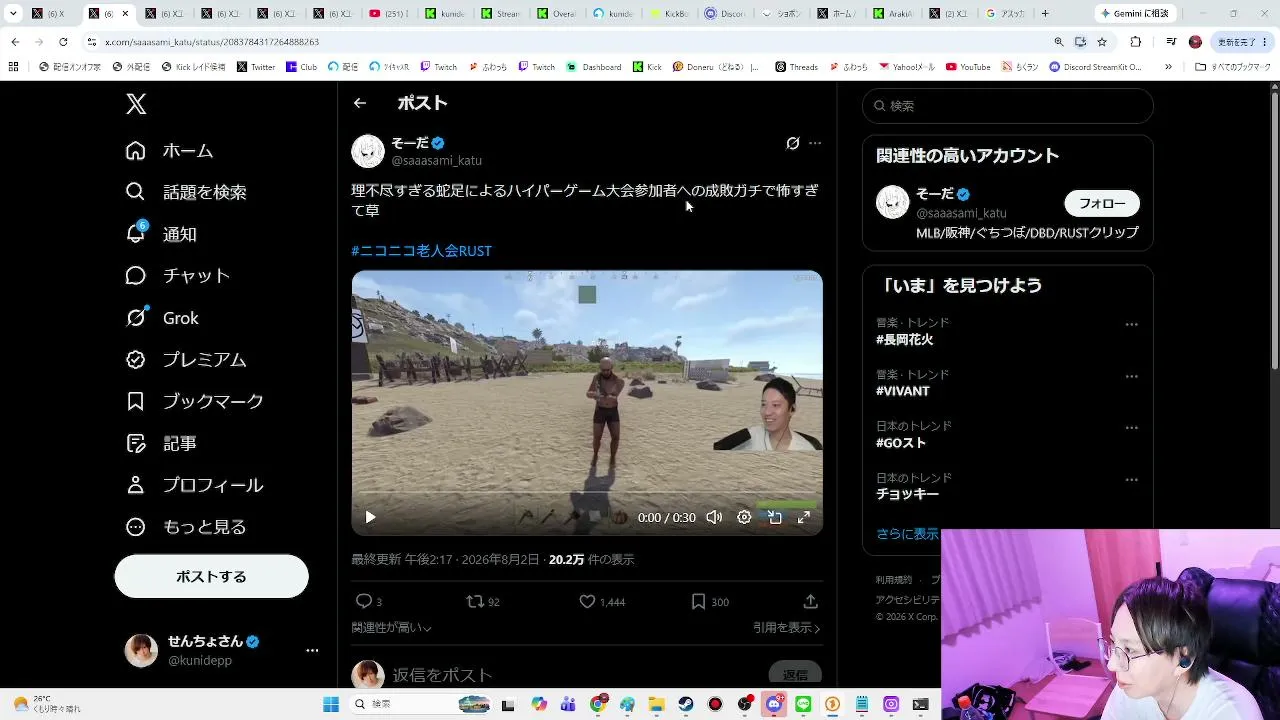Open the Windows Start menu
The image size is (1280, 720).
331,704
